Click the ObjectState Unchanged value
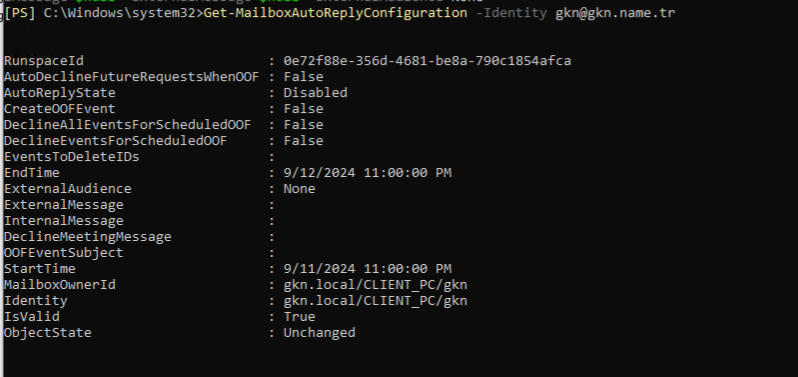 (319, 333)
